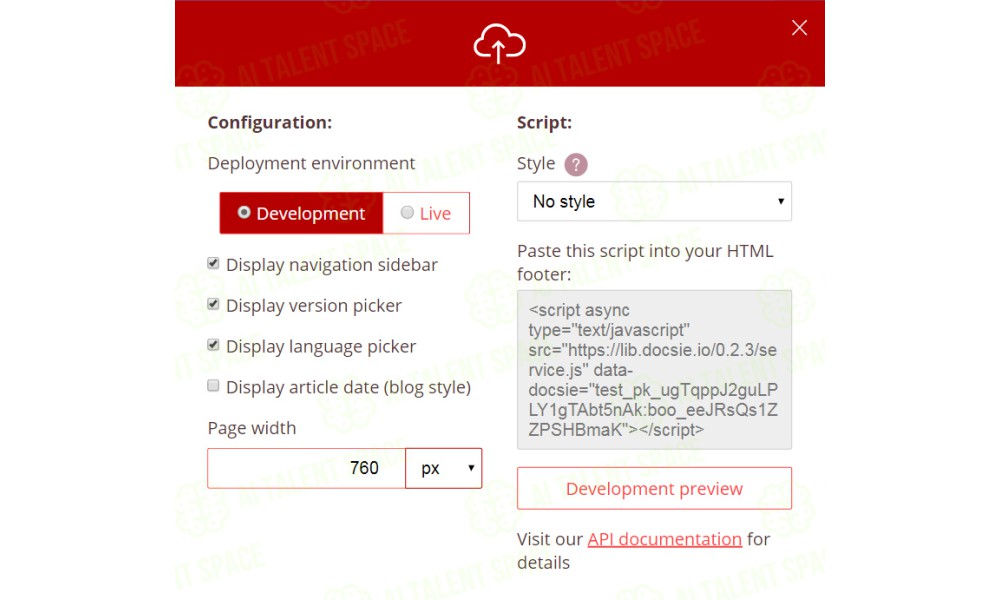The image size is (1000, 600).
Task: Click the Configuration: heading
Action: pos(270,122)
